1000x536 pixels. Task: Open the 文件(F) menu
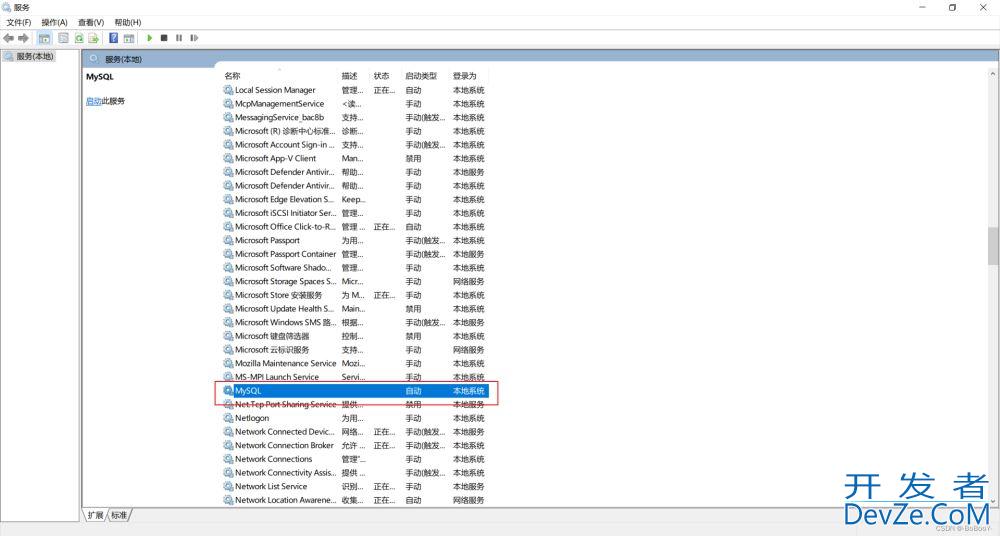click(18, 22)
